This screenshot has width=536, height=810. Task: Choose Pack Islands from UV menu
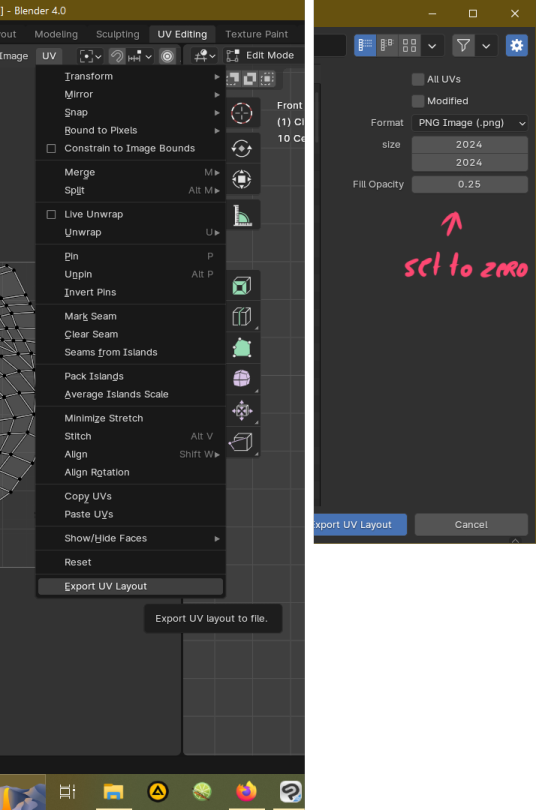131,376
